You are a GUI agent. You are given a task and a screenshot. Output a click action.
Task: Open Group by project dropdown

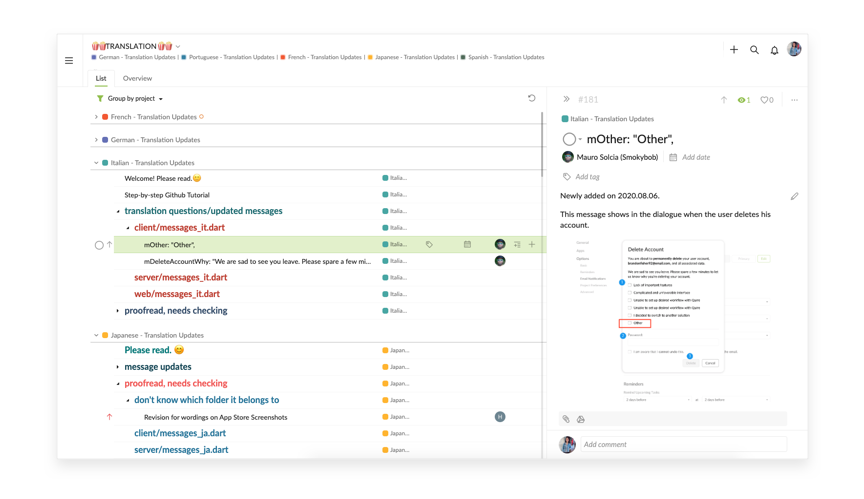pyautogui.click(x=135, y=99)
